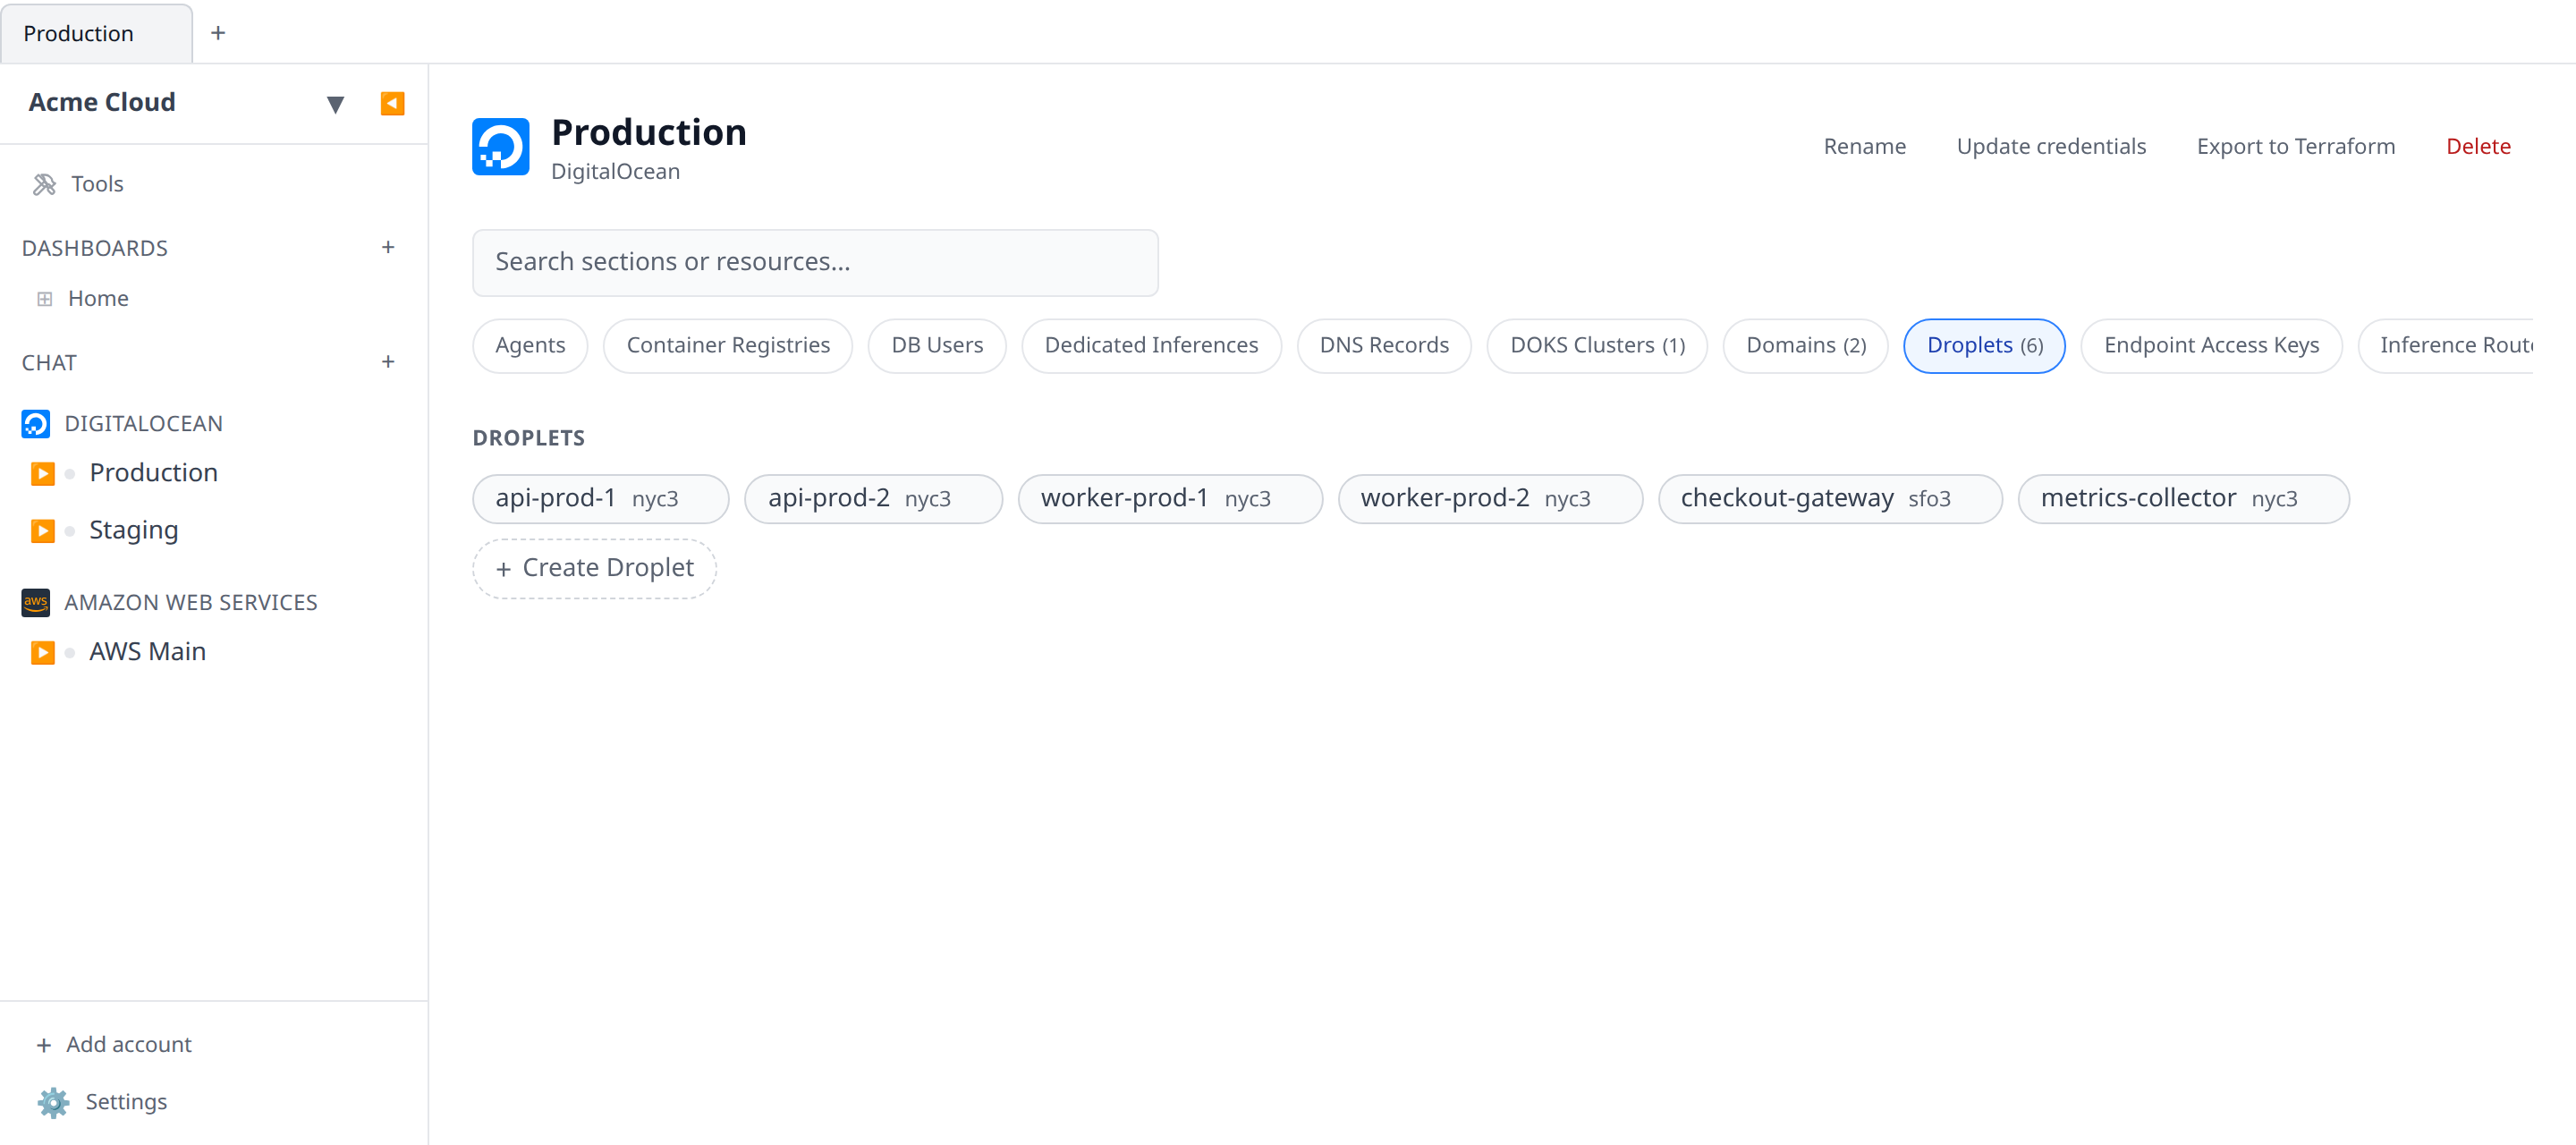Click the DigitalOcean logo in sidebar
This screenshot has width=2576, height=1145.
(x=36, y=424)
